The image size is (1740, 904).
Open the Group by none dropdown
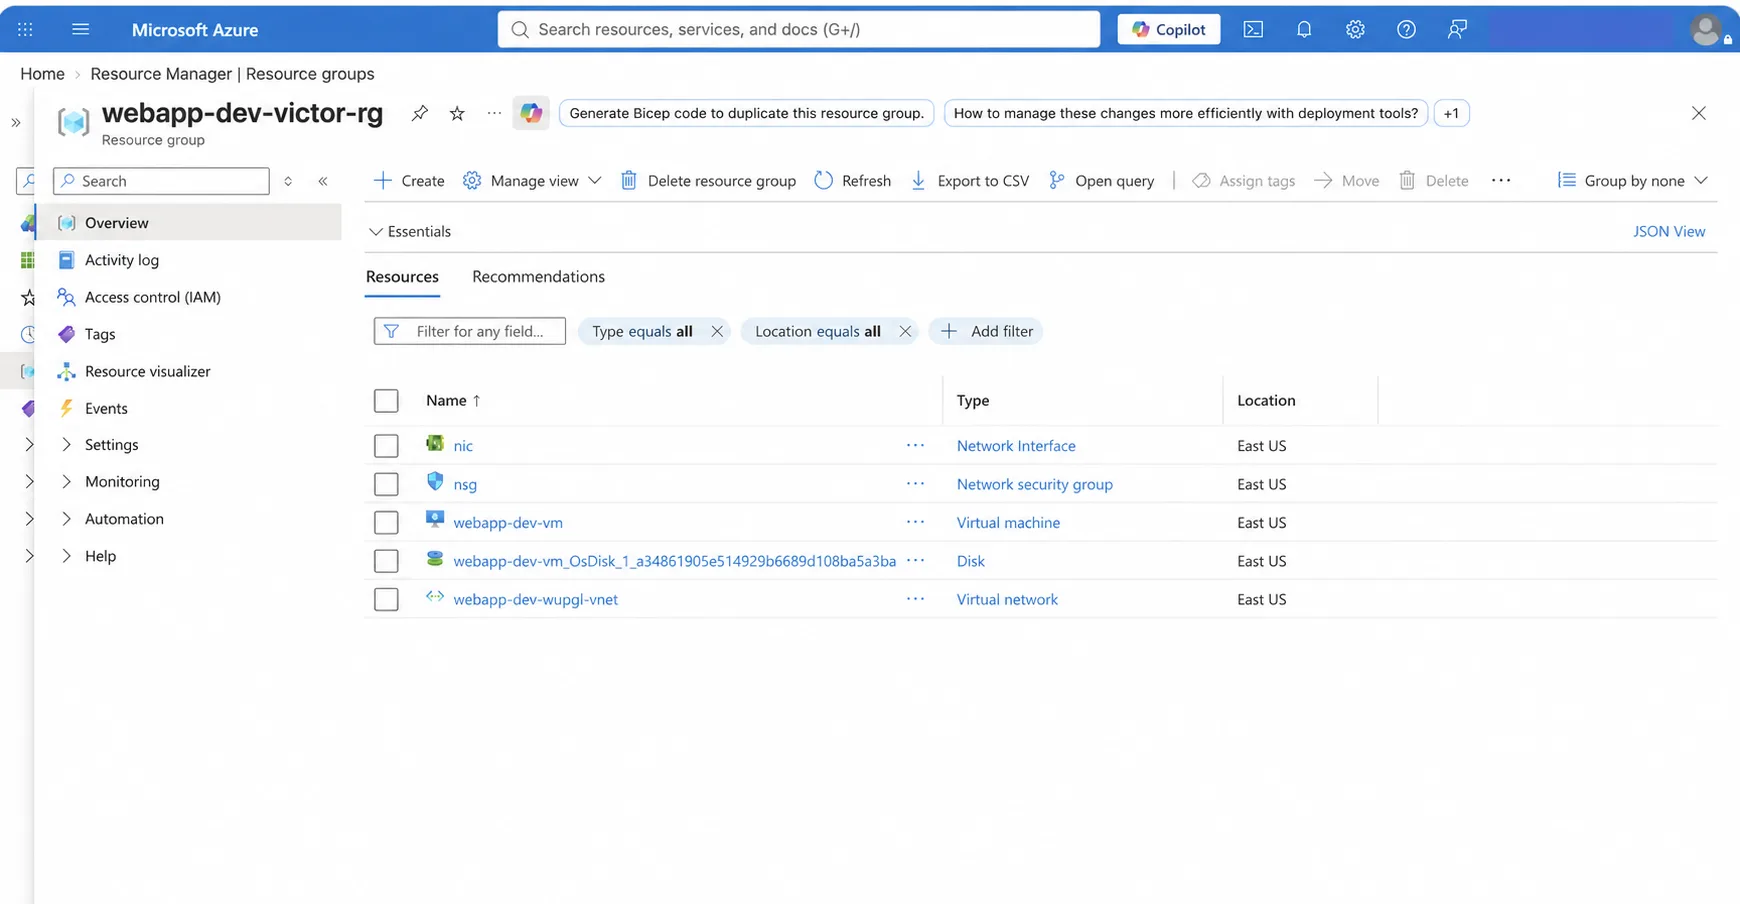coord(1632,181)
